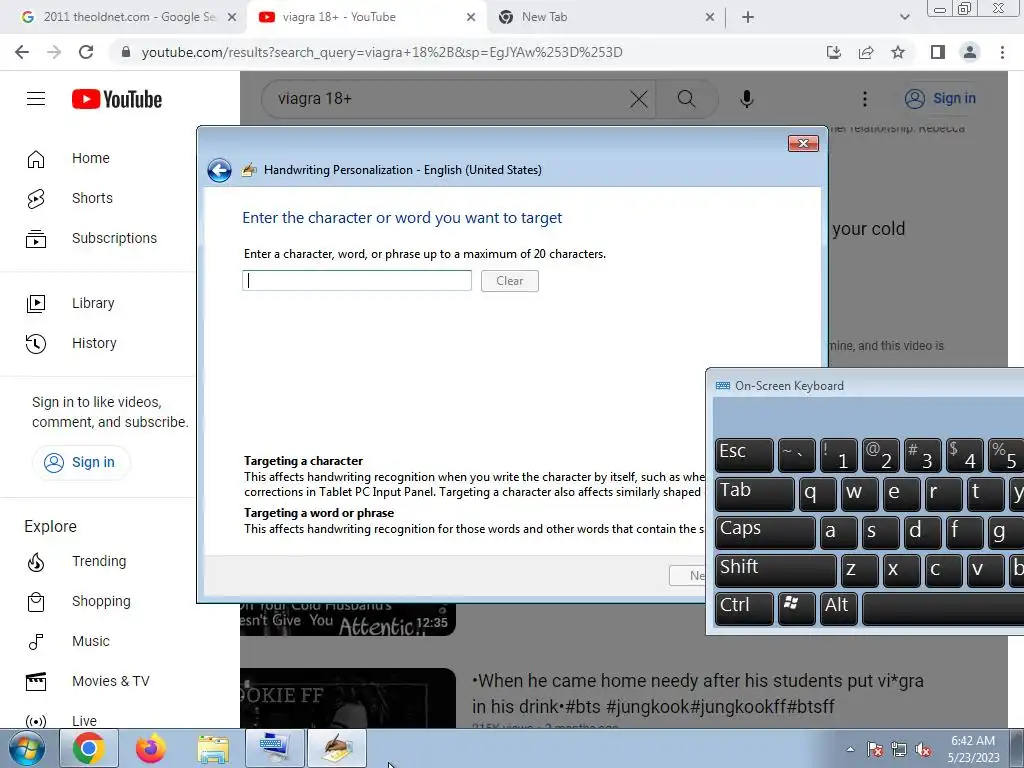Reload the page in Chrome
The width and height of the screenshot is (1024, 768).
pos(86,52)
